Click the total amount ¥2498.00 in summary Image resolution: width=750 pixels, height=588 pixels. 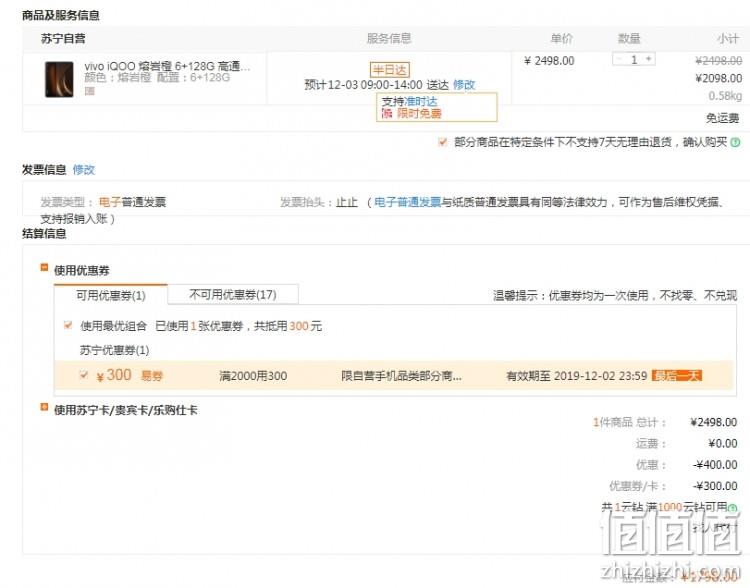(x=714, y=422)
